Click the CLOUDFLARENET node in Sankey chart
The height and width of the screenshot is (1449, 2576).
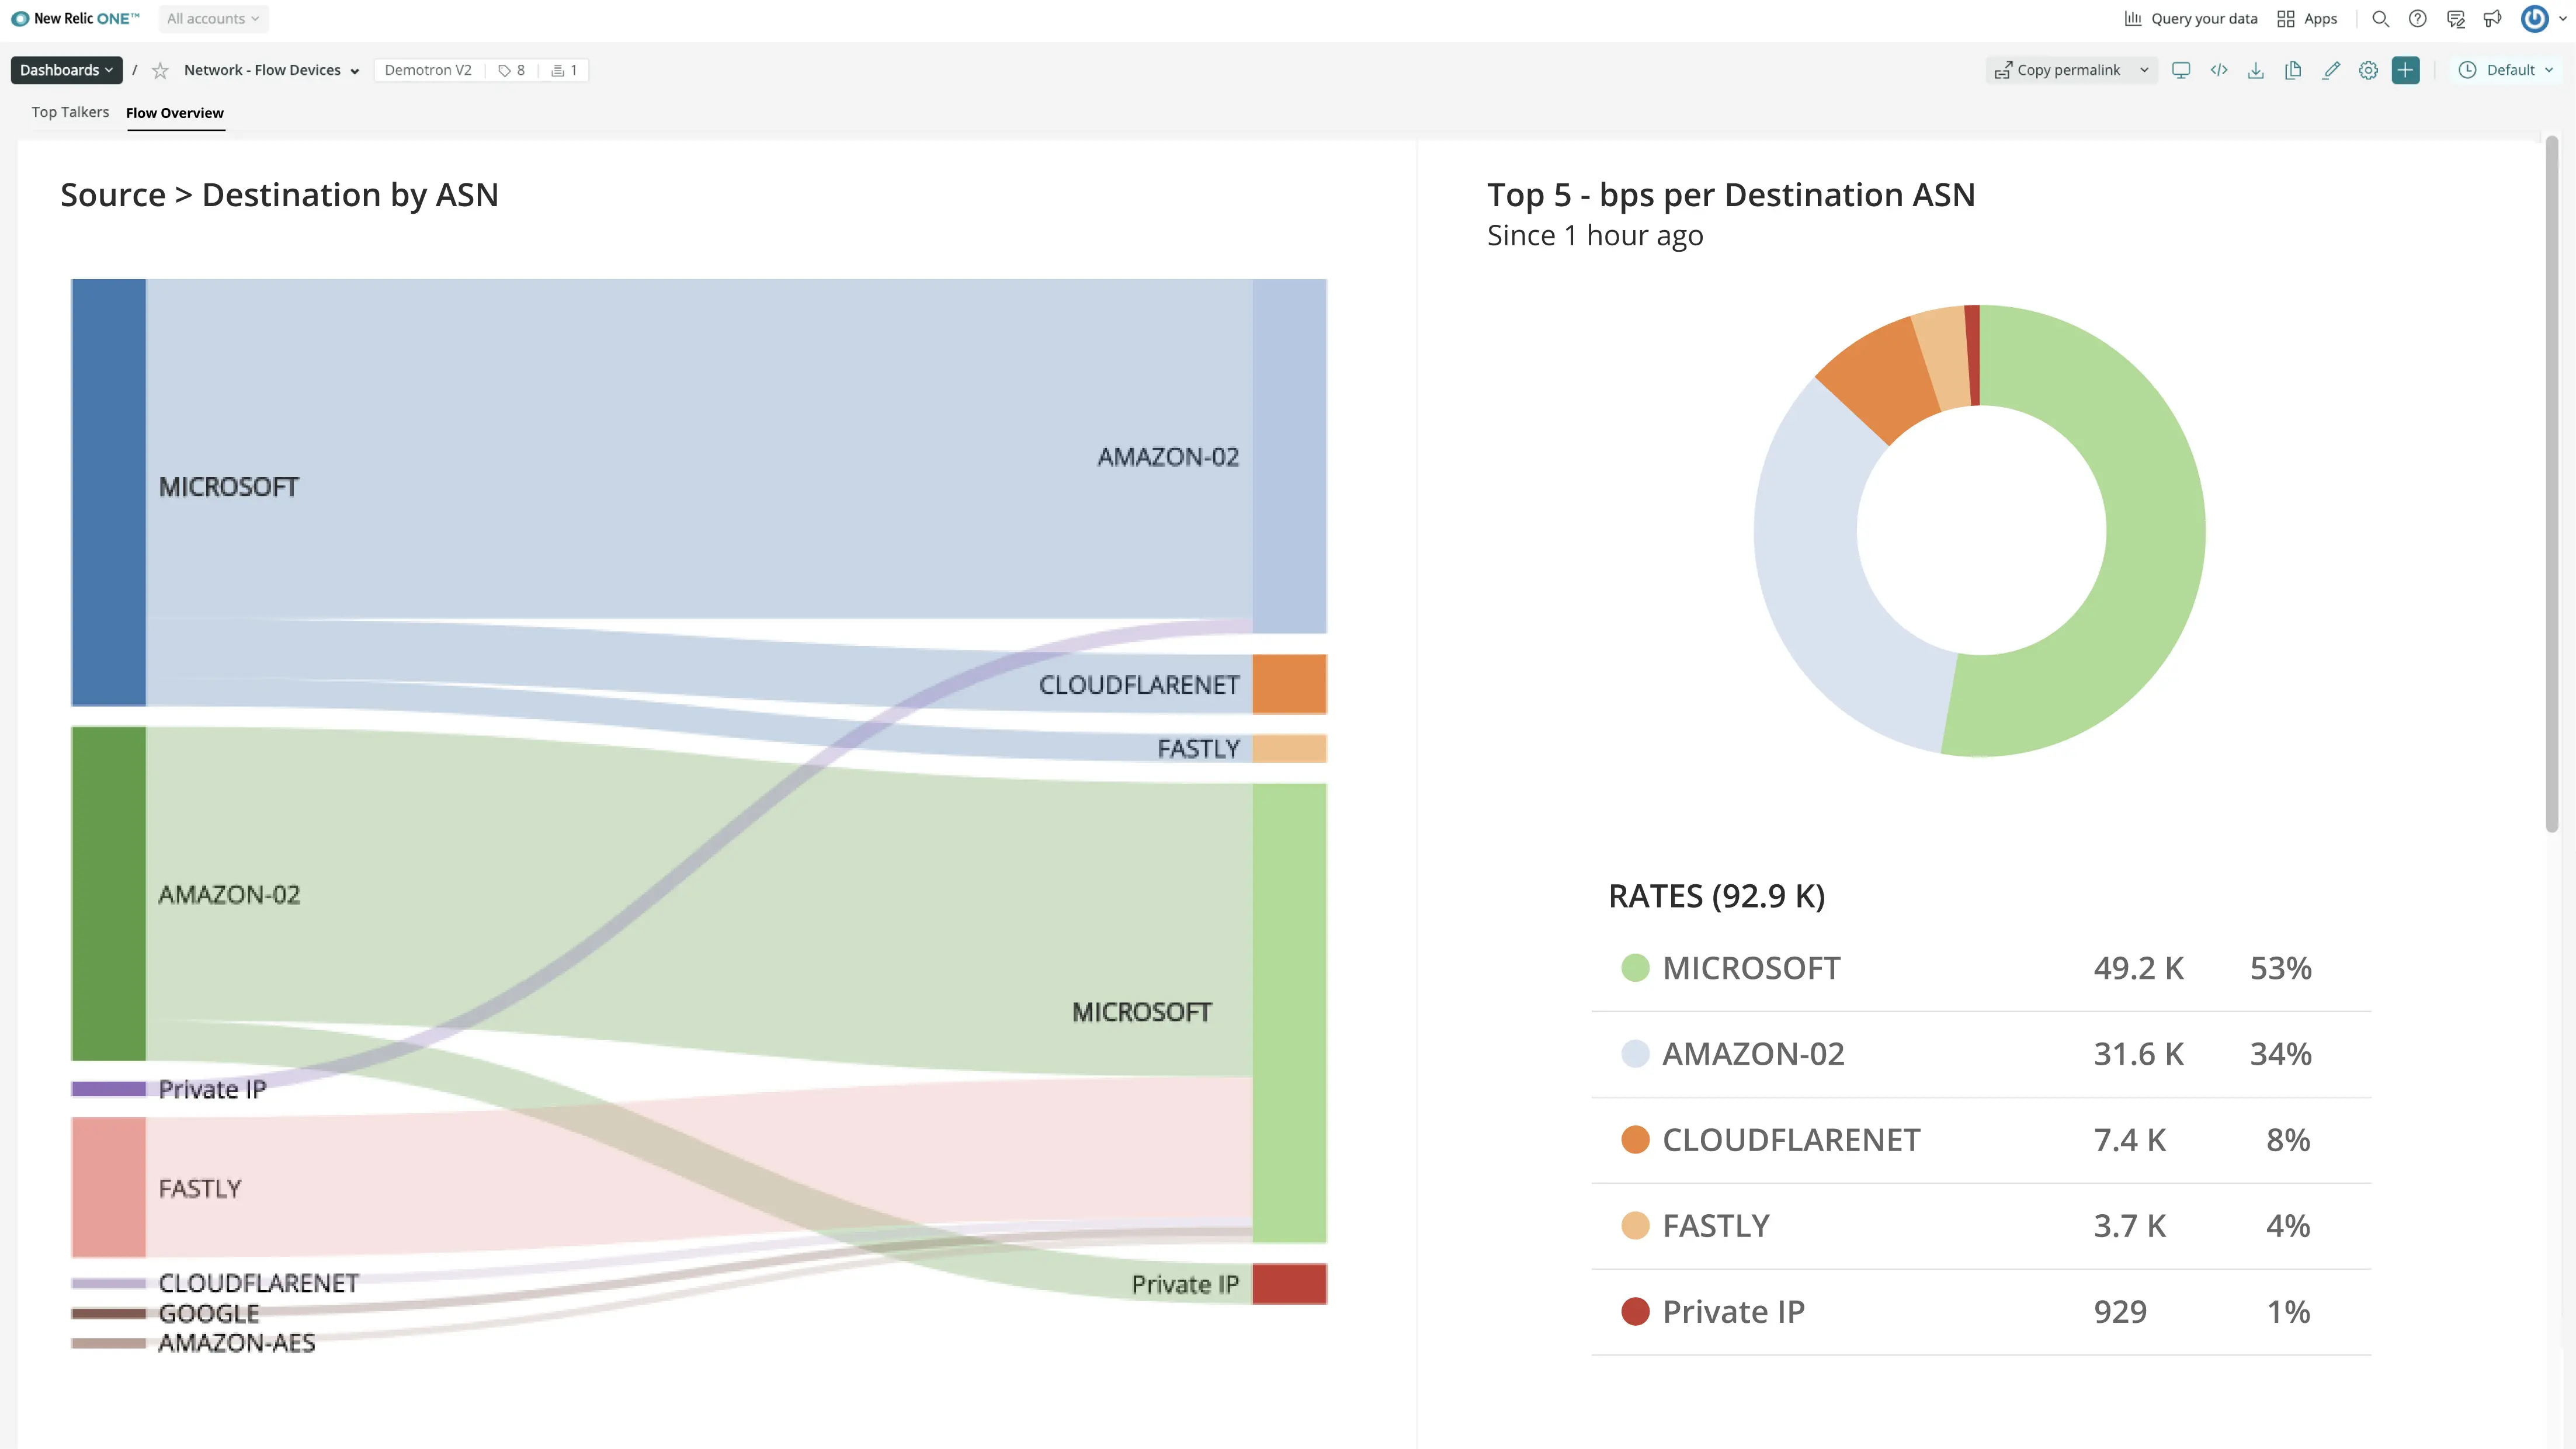pyautogui.click(x=1292, y=684)
